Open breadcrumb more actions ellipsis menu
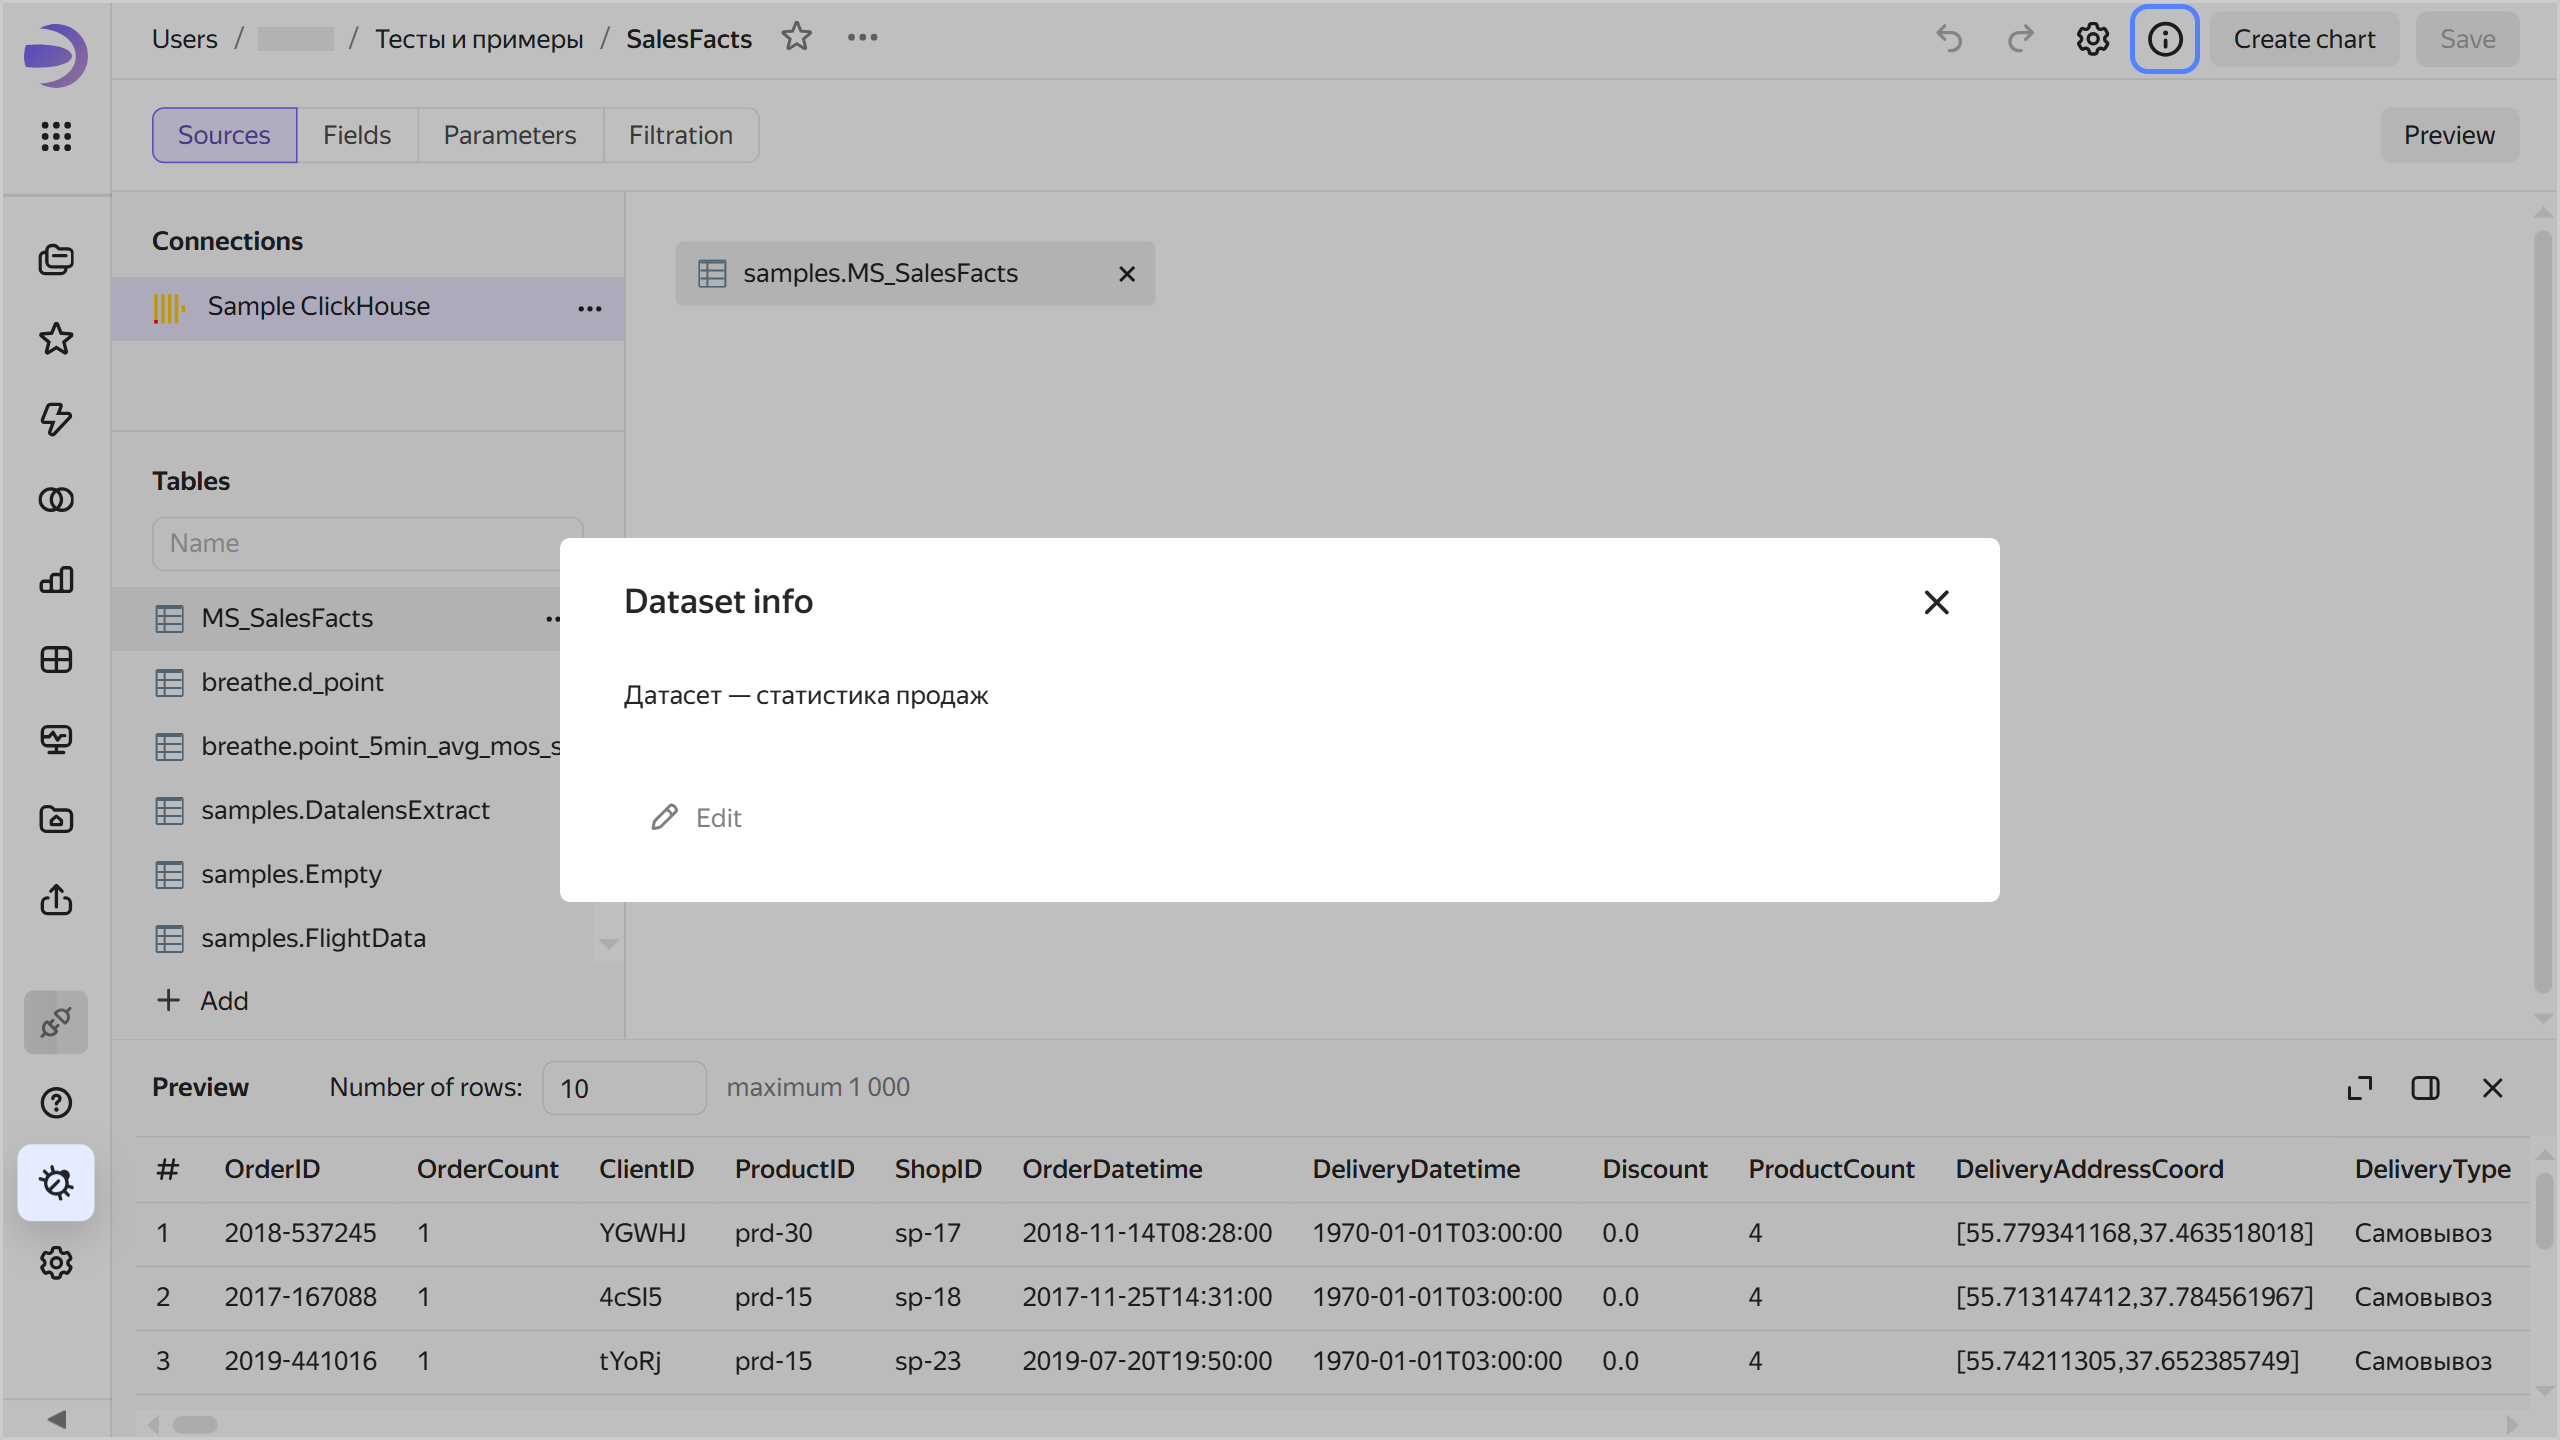Image resolution: width=2560 pixels, height=1440 pixels. coord(862,38)
